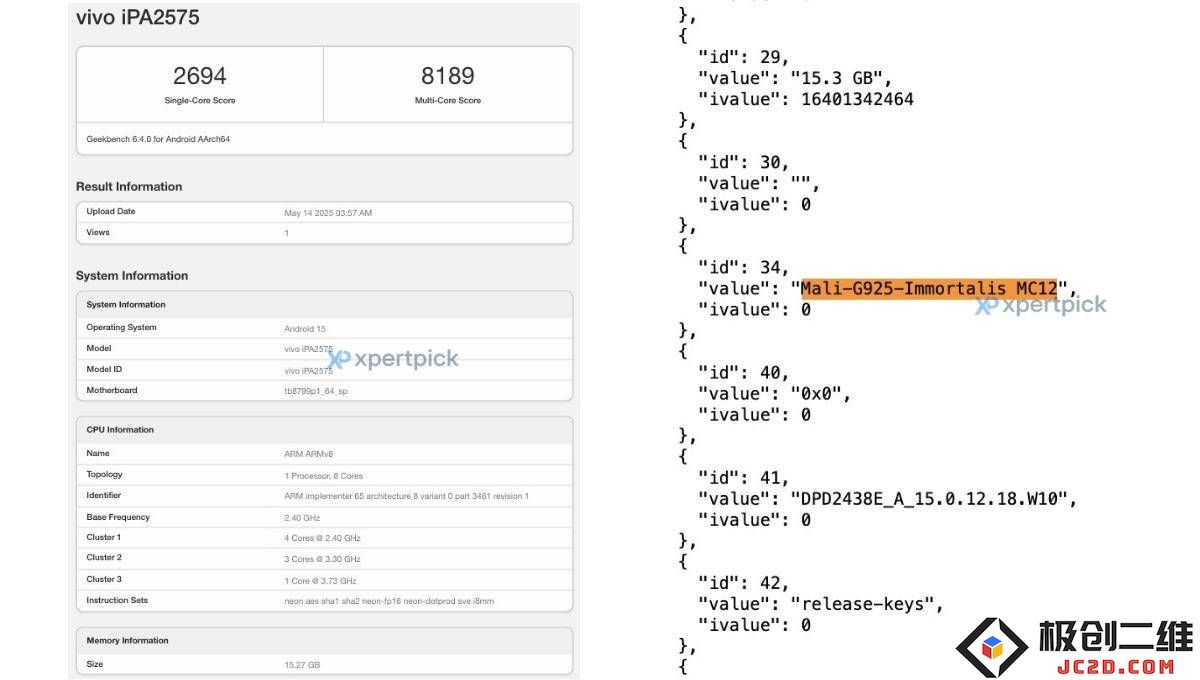
Task: Select the multi-core score value 8189
Action: tap(448, 76)
